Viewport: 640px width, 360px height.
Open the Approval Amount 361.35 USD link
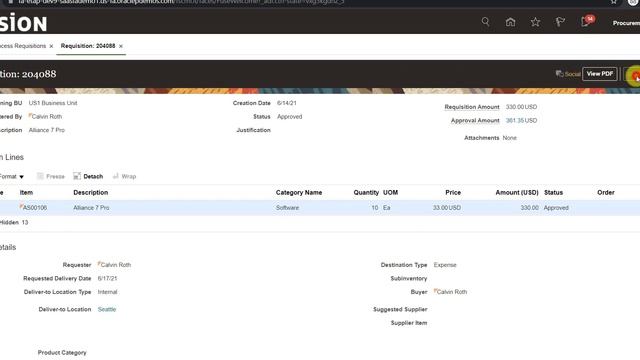[x=521, y=120]
